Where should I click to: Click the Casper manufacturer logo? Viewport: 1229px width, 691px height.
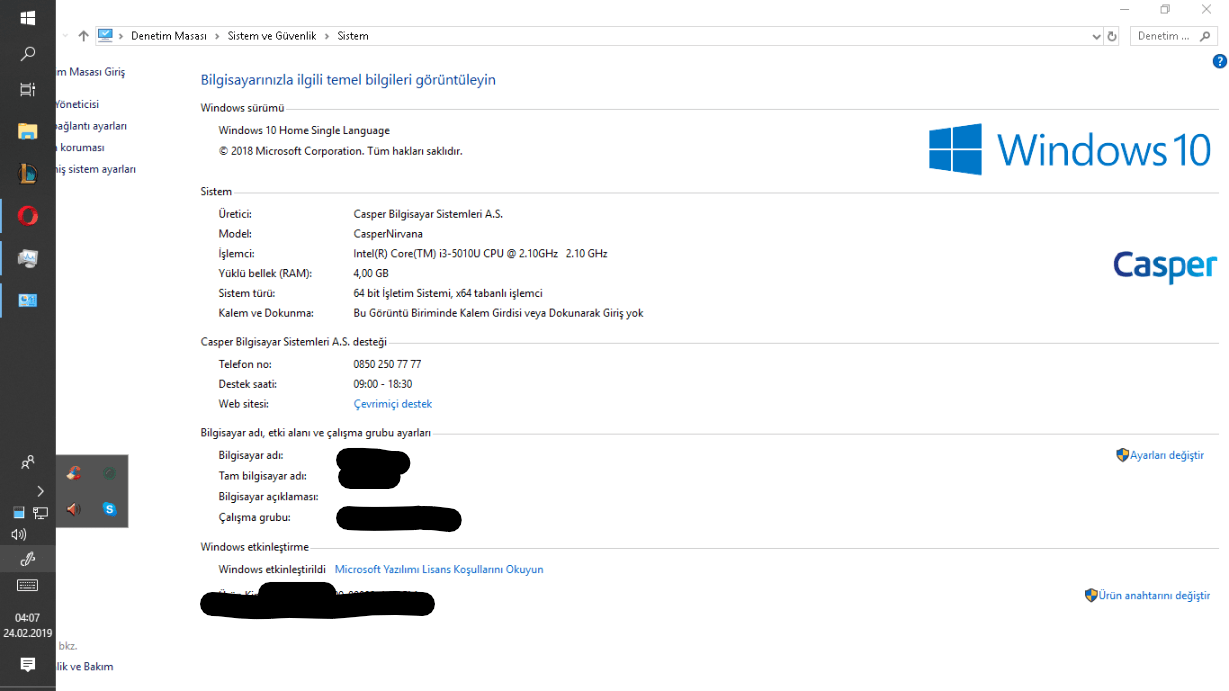click(1165, 265)
